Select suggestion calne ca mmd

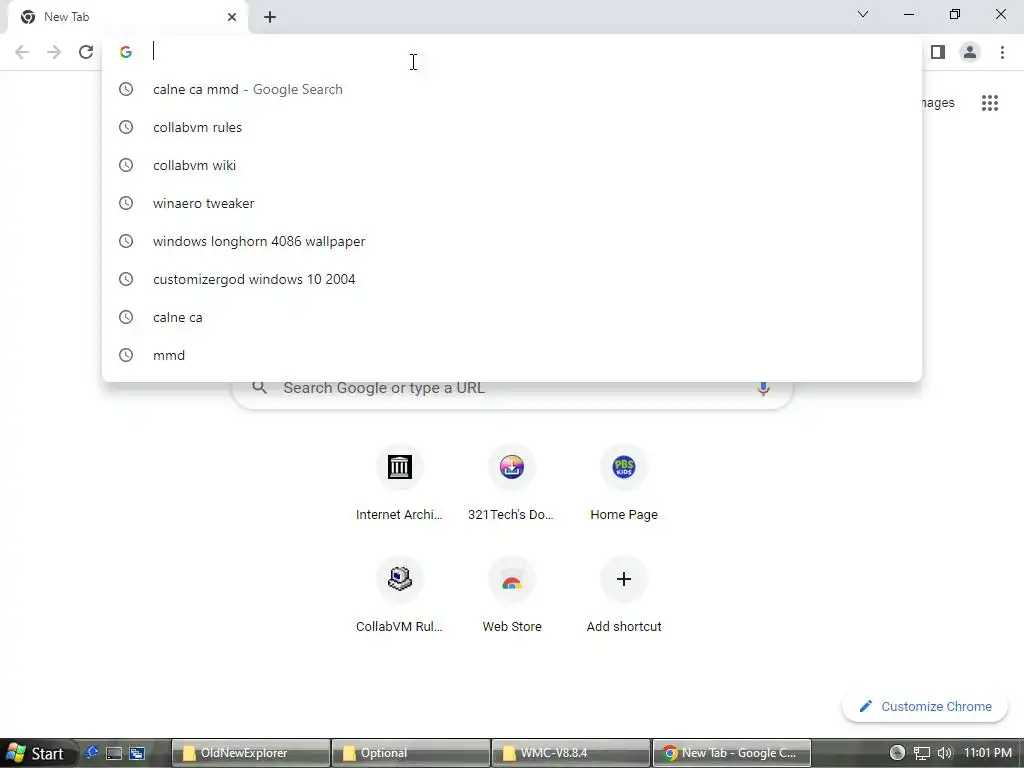point(512,89)
